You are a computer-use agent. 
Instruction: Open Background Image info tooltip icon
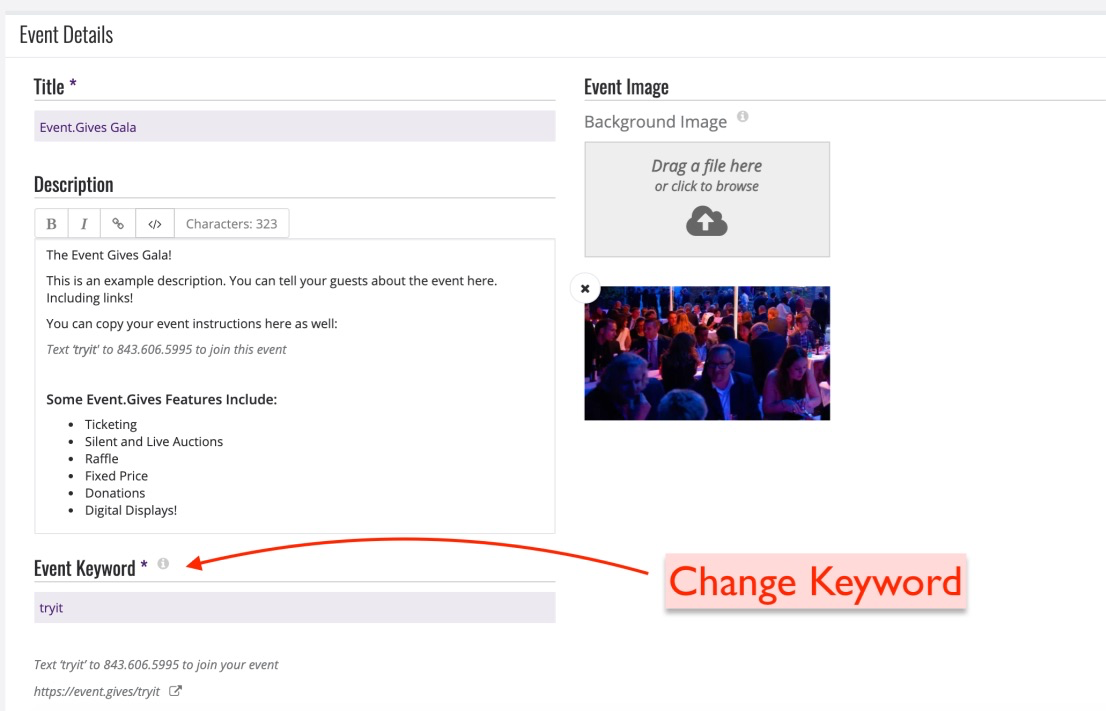point(743,116)
